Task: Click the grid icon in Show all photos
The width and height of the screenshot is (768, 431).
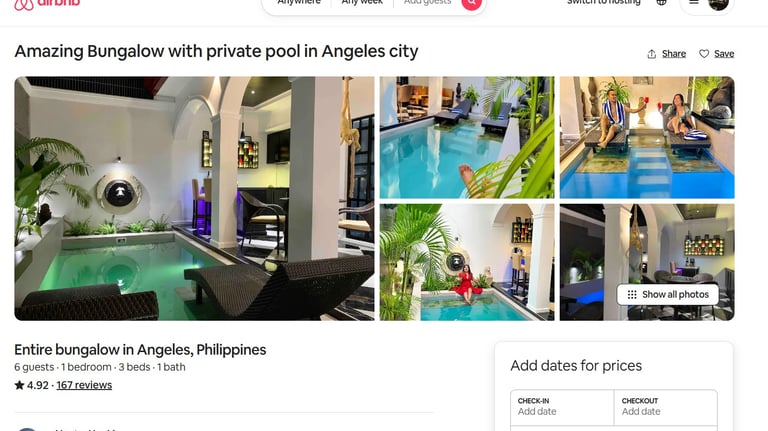Action: (x=632, y=294)
